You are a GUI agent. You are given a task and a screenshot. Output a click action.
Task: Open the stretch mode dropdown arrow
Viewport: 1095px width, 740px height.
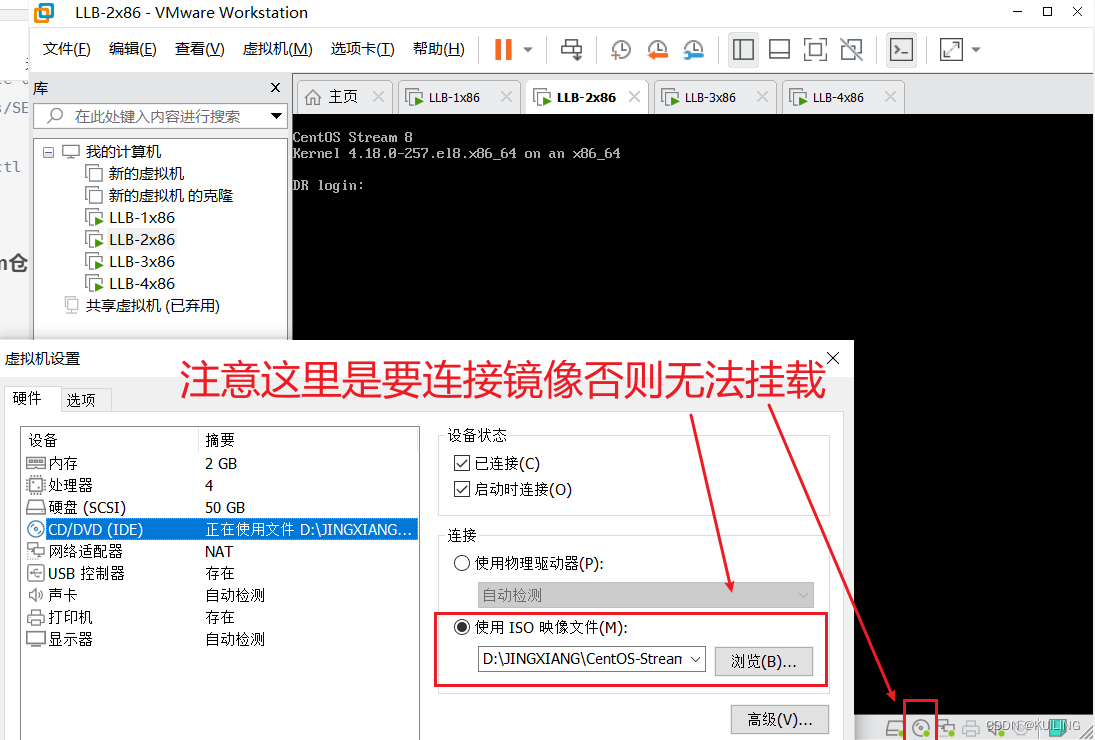point(976,50)
